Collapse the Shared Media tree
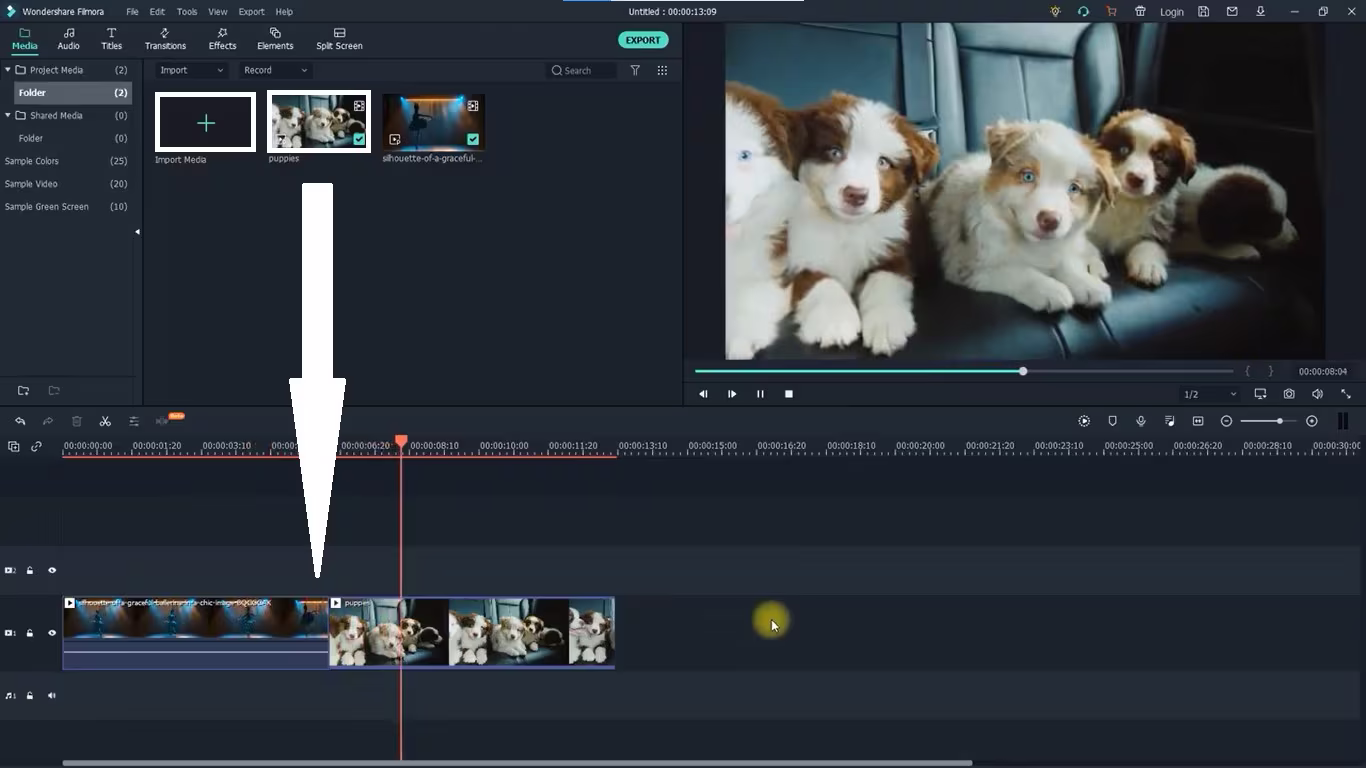 pyautogui.click(x=8, y=115)
